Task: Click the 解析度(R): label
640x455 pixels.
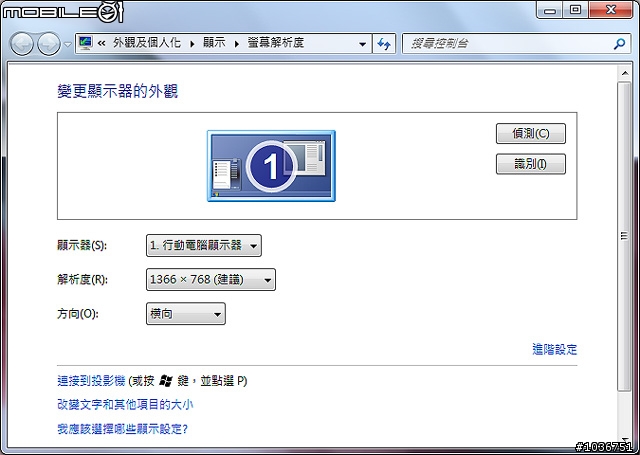Action: (82, 280)
